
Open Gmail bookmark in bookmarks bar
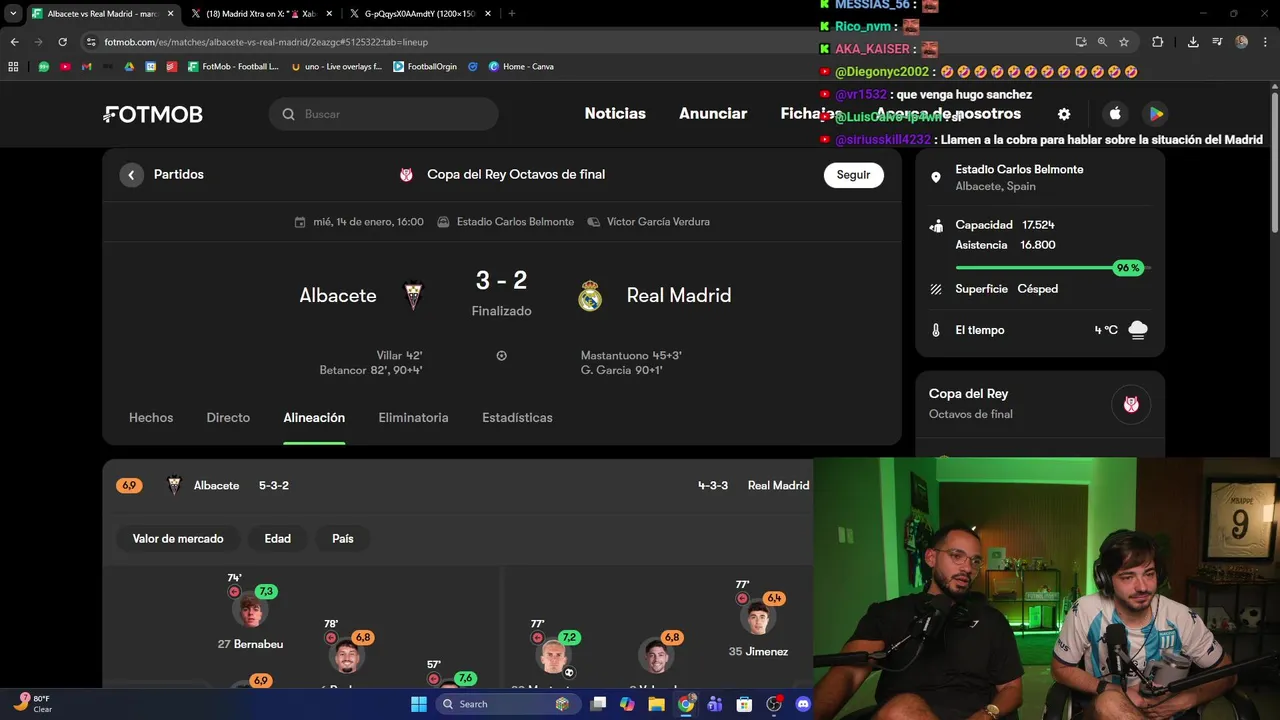pyautogui.click(x=87, y=67)
